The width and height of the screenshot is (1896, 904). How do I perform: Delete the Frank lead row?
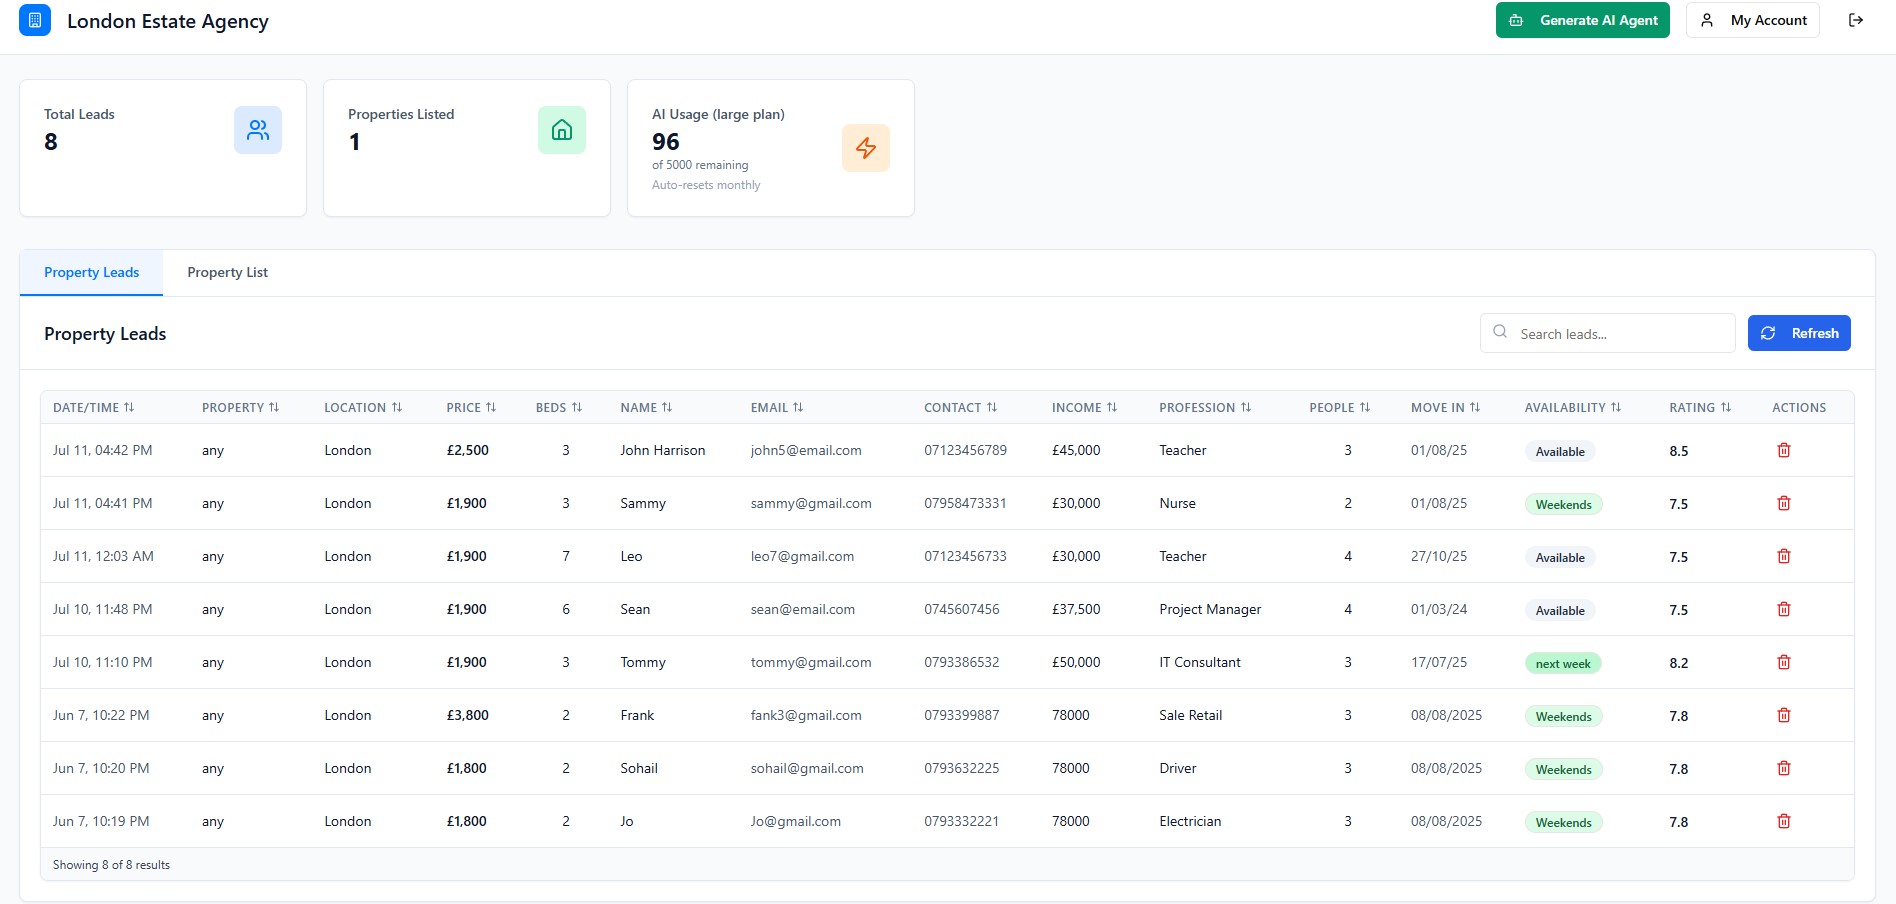pyautogui.click(x=1784, y=715)
